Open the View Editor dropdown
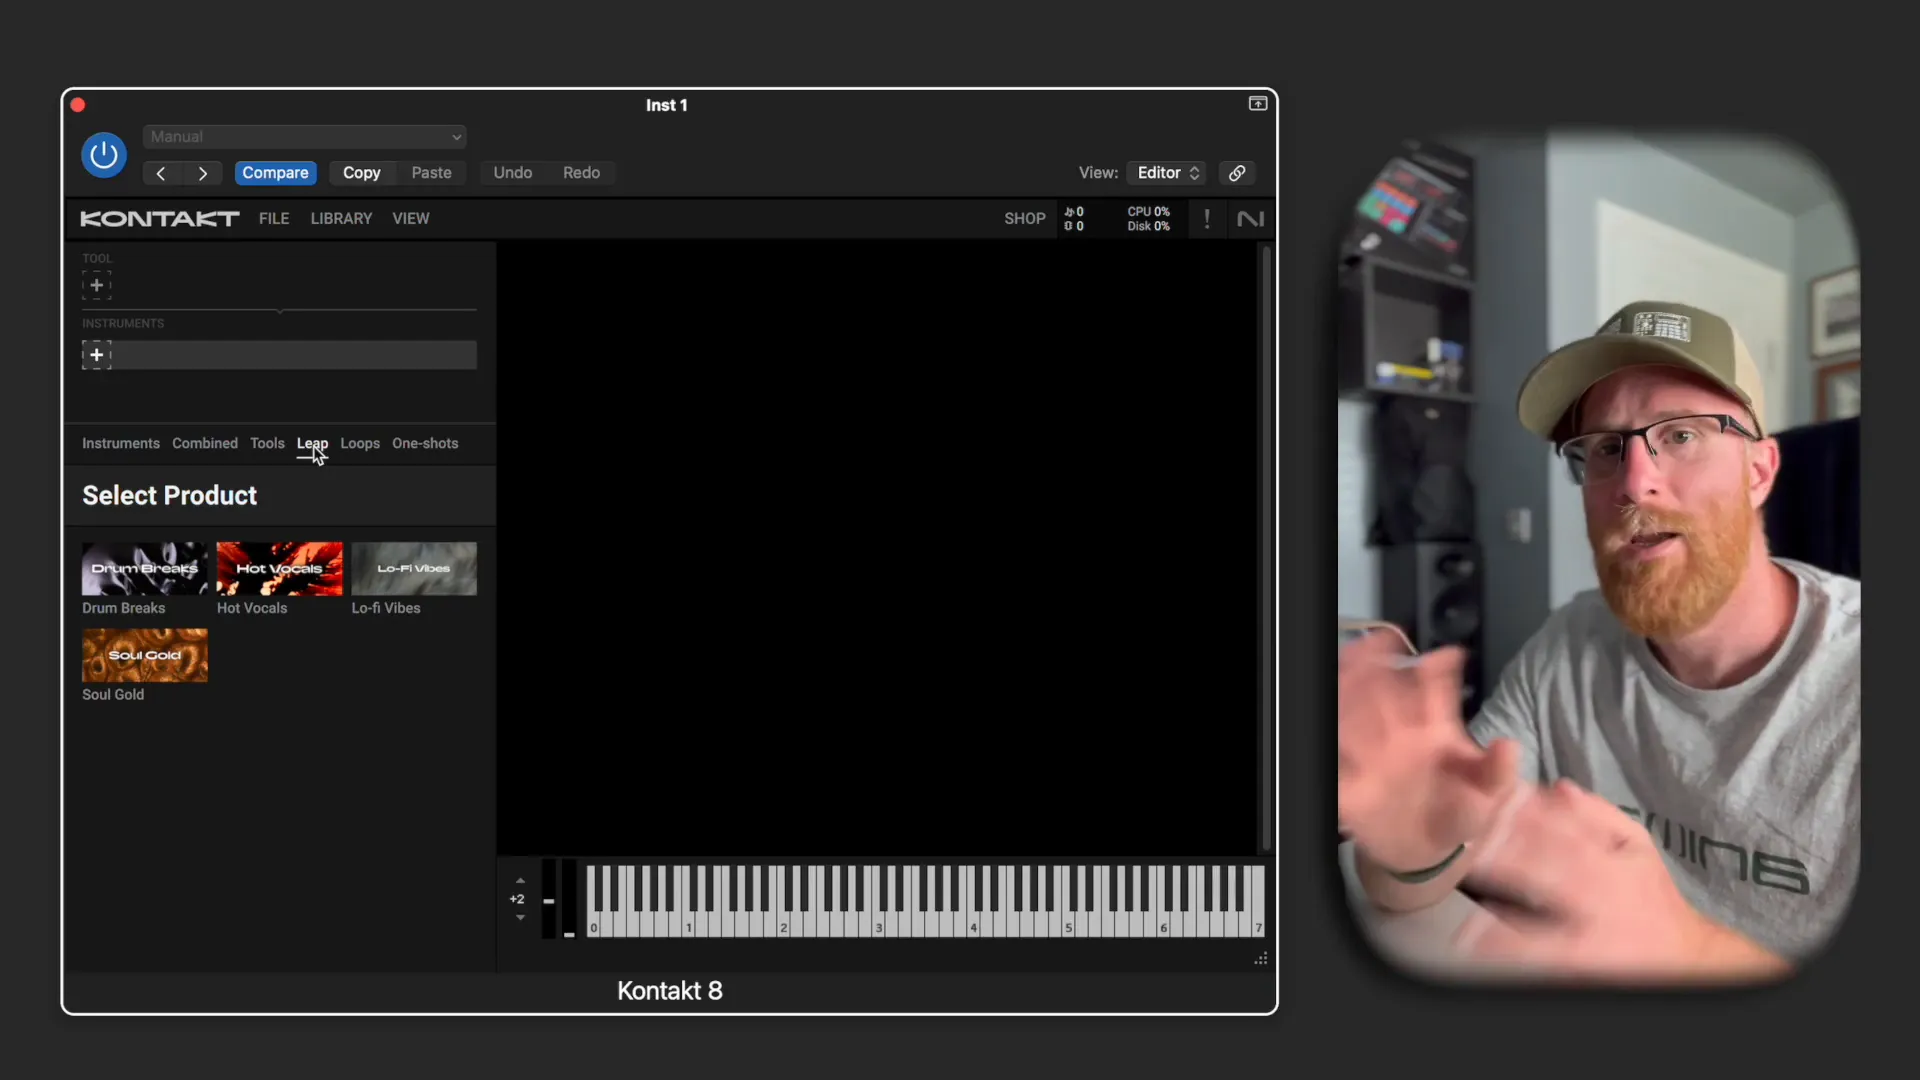The width and height of the screenshot is (1920, 1080). [1167, 173]
